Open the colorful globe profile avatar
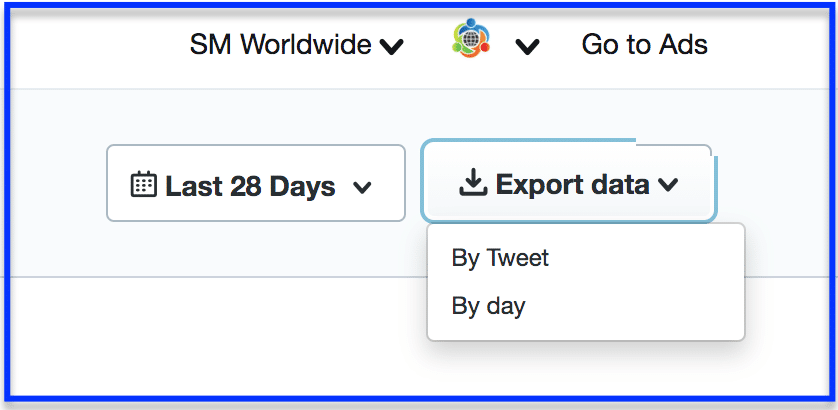The height and width of the screenshot is (410, 838). 471,37
